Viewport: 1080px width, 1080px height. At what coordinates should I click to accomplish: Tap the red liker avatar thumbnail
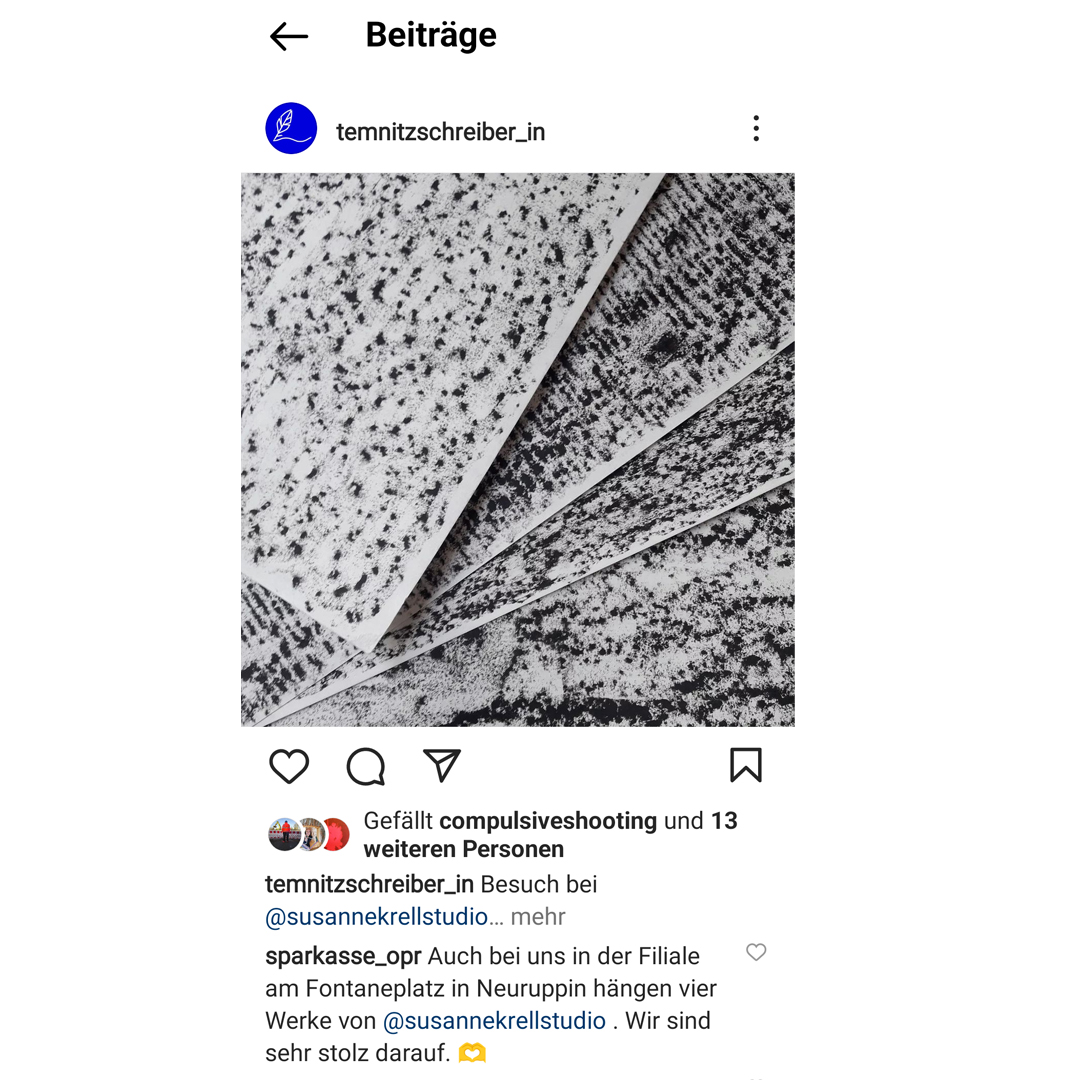coord(337,835)
